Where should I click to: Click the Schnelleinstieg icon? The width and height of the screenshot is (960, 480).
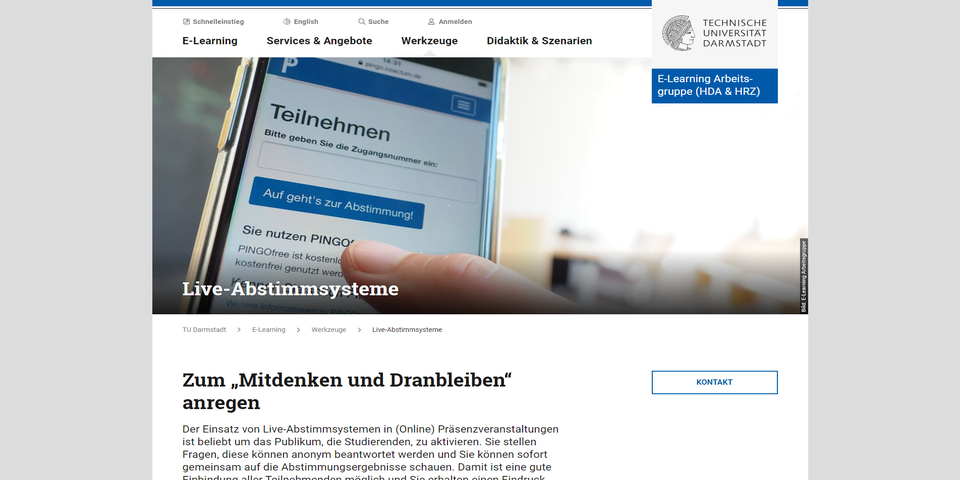[186, 21]
